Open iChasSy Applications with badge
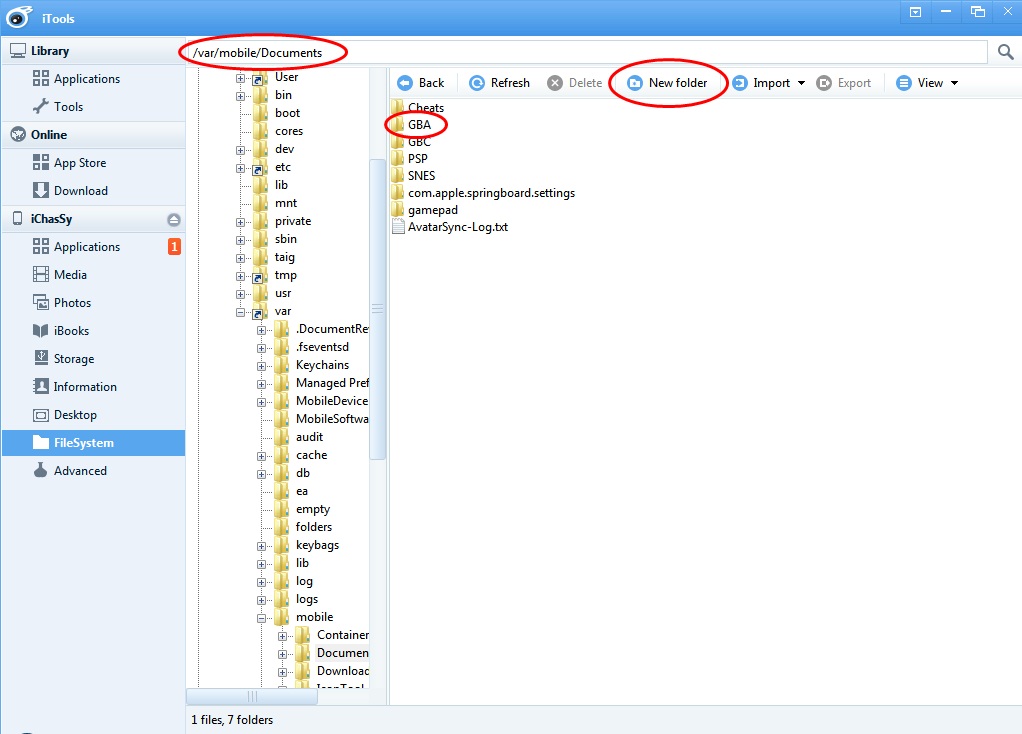1022x734 pixels. (x=87, y=246)
